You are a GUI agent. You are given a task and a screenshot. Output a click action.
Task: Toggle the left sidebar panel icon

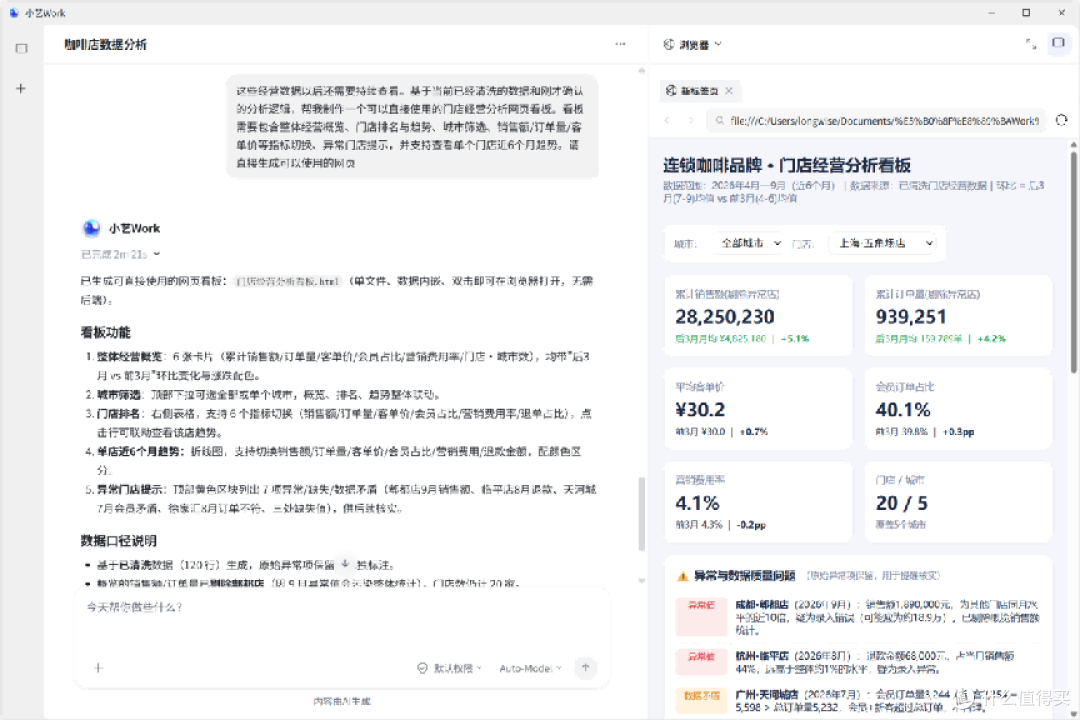click(x=21, y=48)
